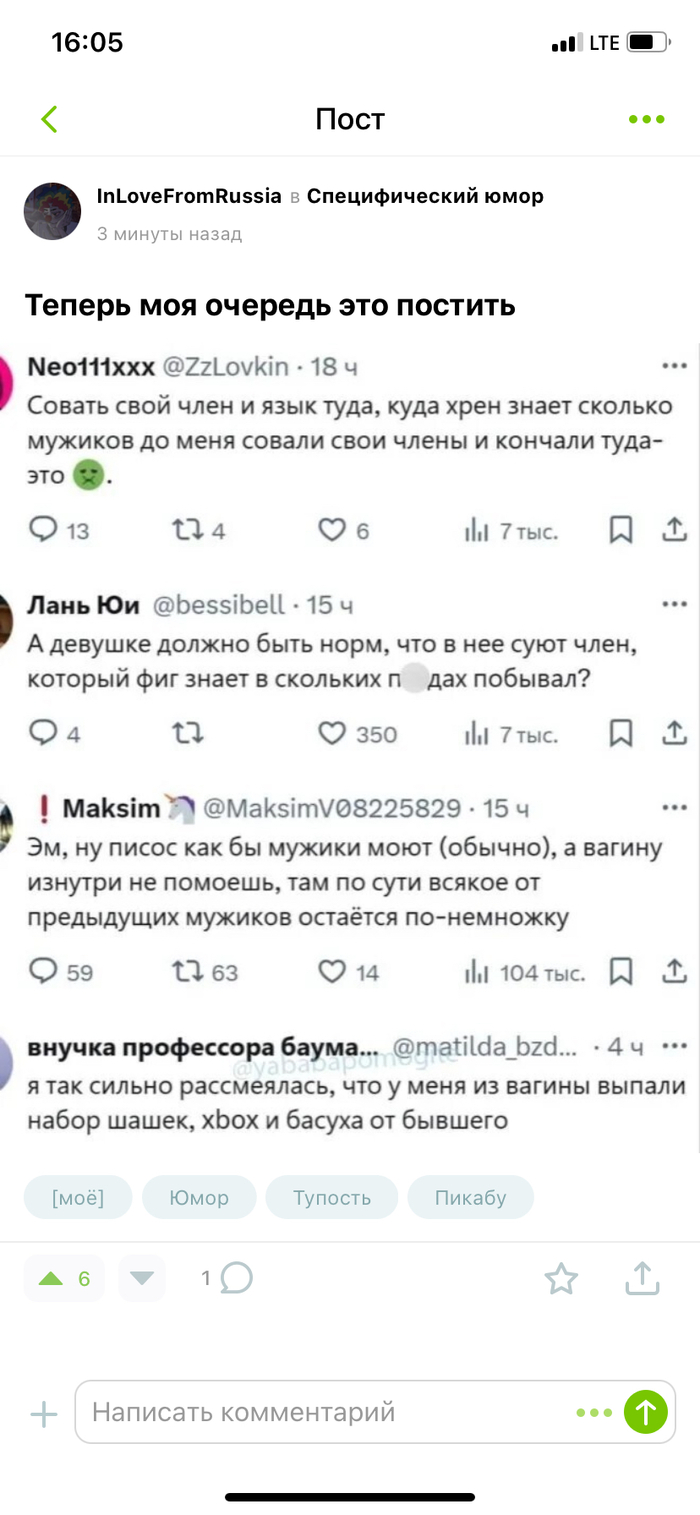Select the [моё] tag

[78, 1197]
